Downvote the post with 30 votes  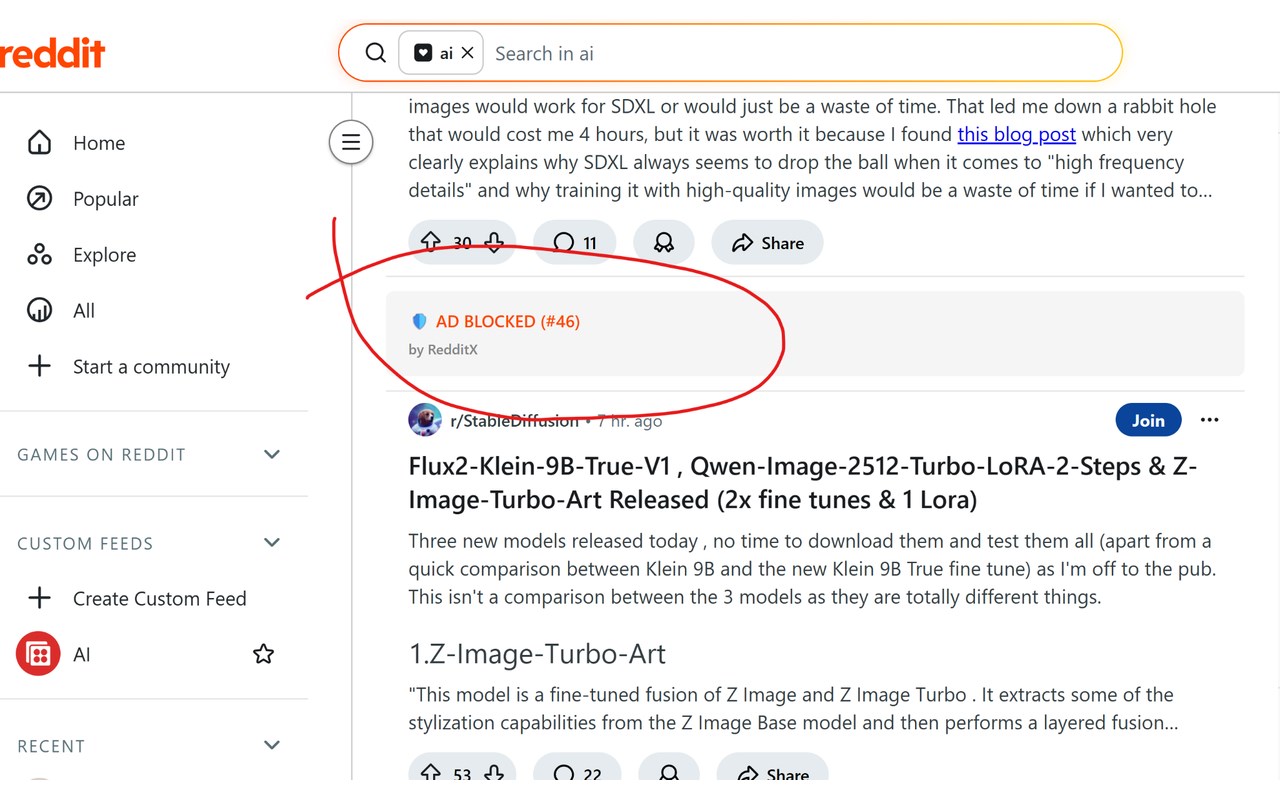point(494,242)
